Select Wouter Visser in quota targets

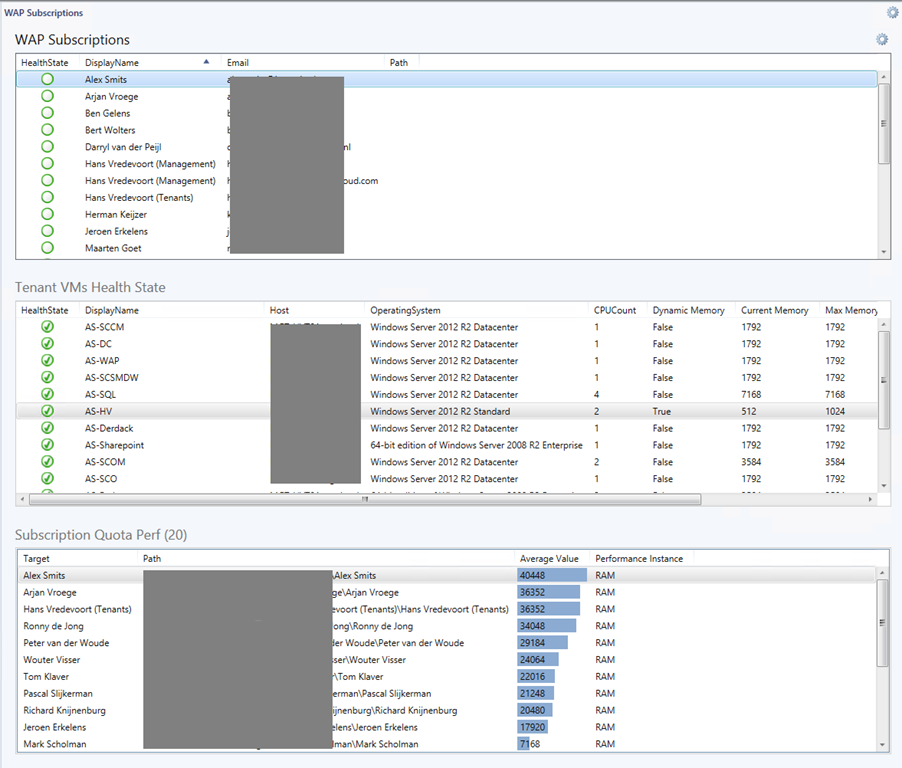click(51, 659)
